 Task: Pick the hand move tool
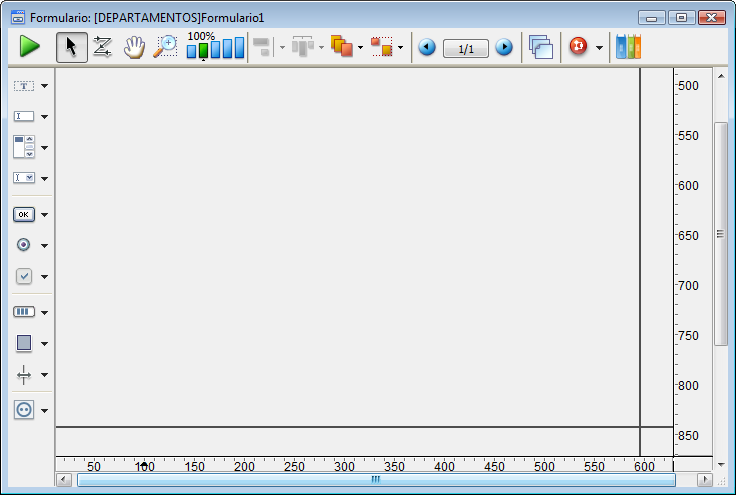(x=134, y=47)
